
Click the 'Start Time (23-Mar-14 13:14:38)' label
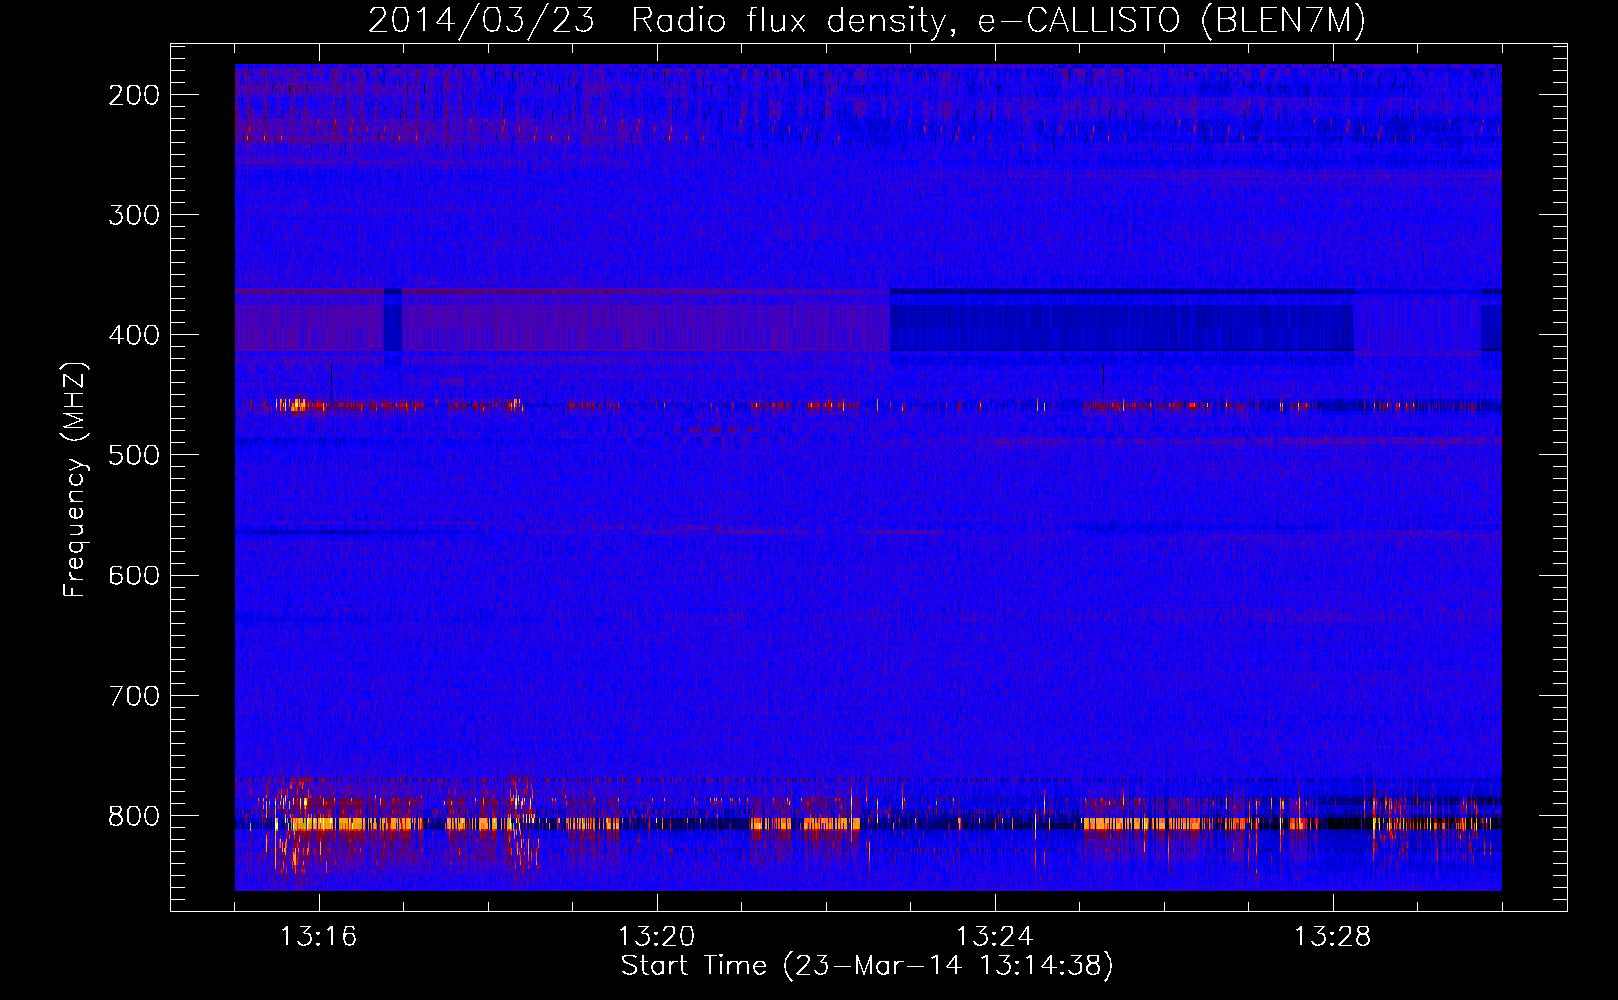867,966
